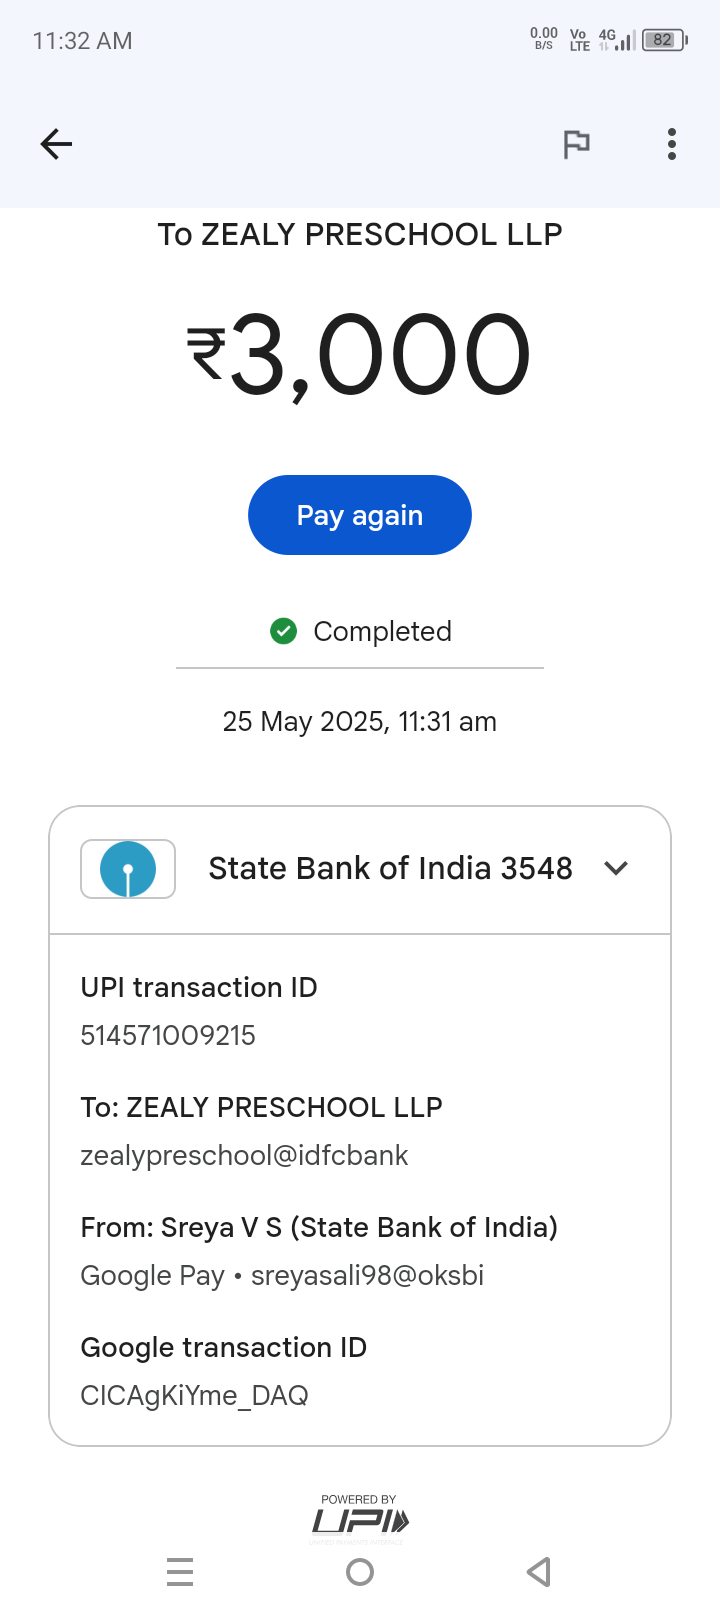This screenshot has height=1612, width=720.
Task: Tap the battery indicator in status bar
Action: pyautogui.click(x=664, y=40)
